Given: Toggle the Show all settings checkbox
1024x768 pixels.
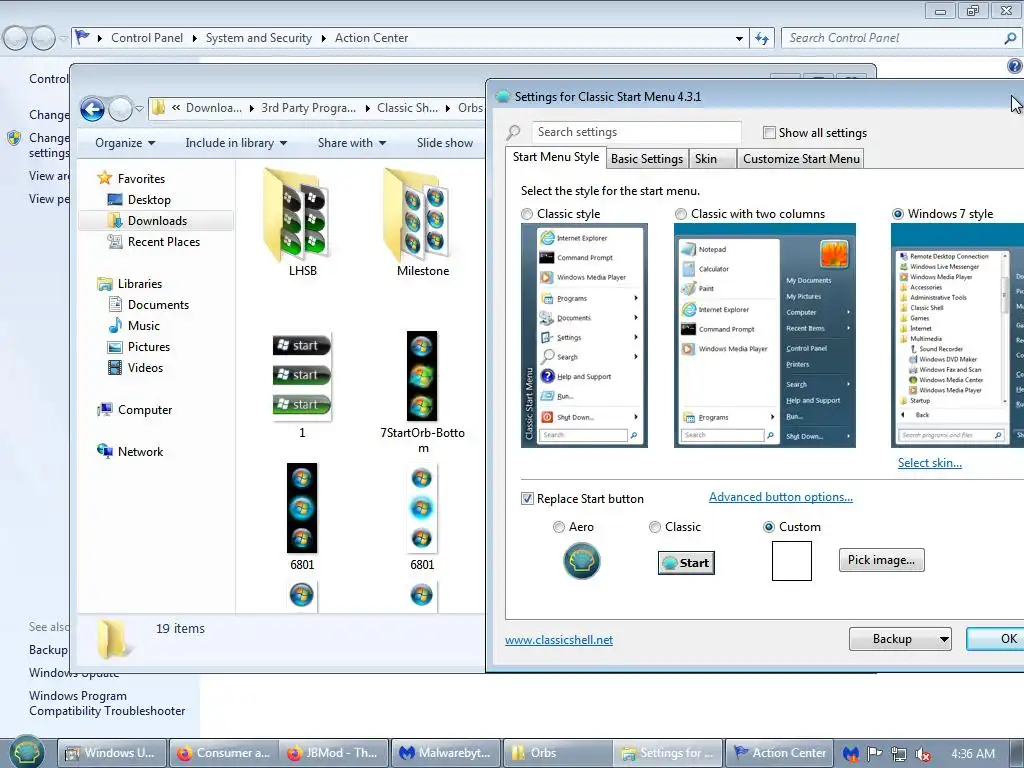Looking at the screenshot, I should [x=769, y=133].
